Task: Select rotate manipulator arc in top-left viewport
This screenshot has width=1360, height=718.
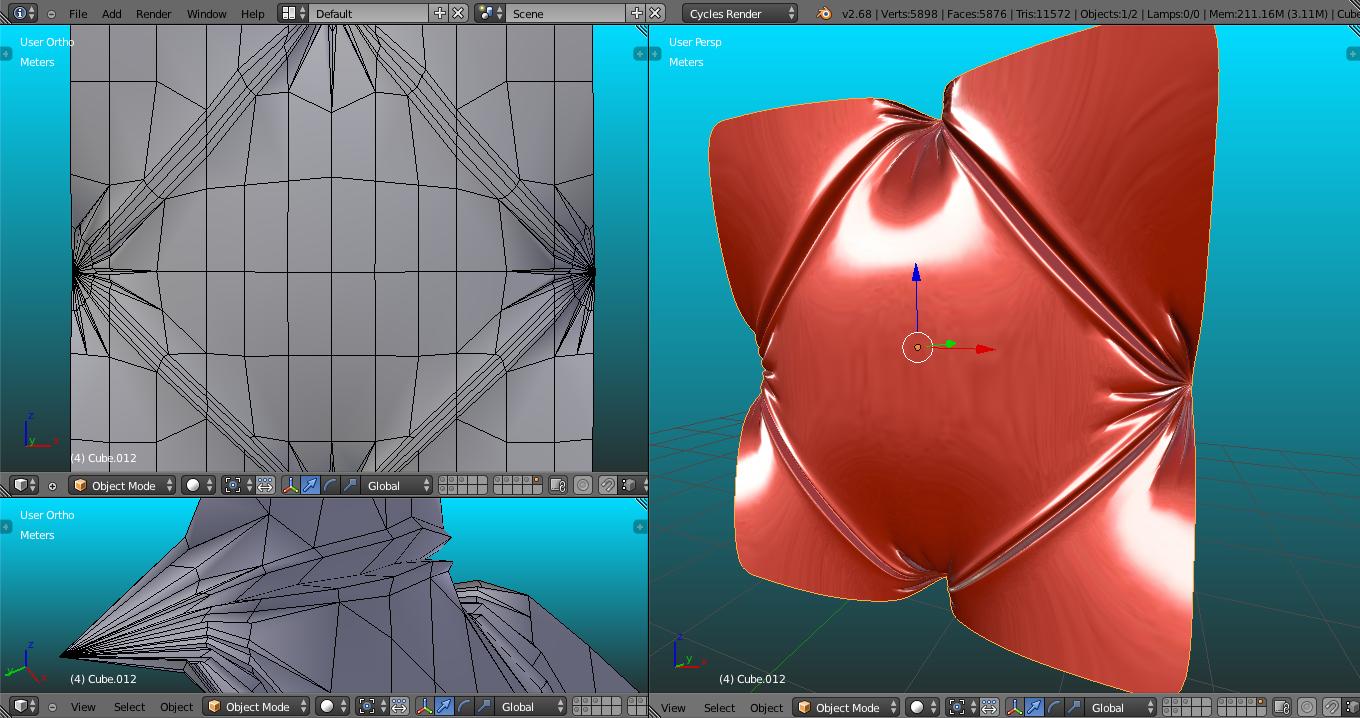Action: [x=330, y=486]
